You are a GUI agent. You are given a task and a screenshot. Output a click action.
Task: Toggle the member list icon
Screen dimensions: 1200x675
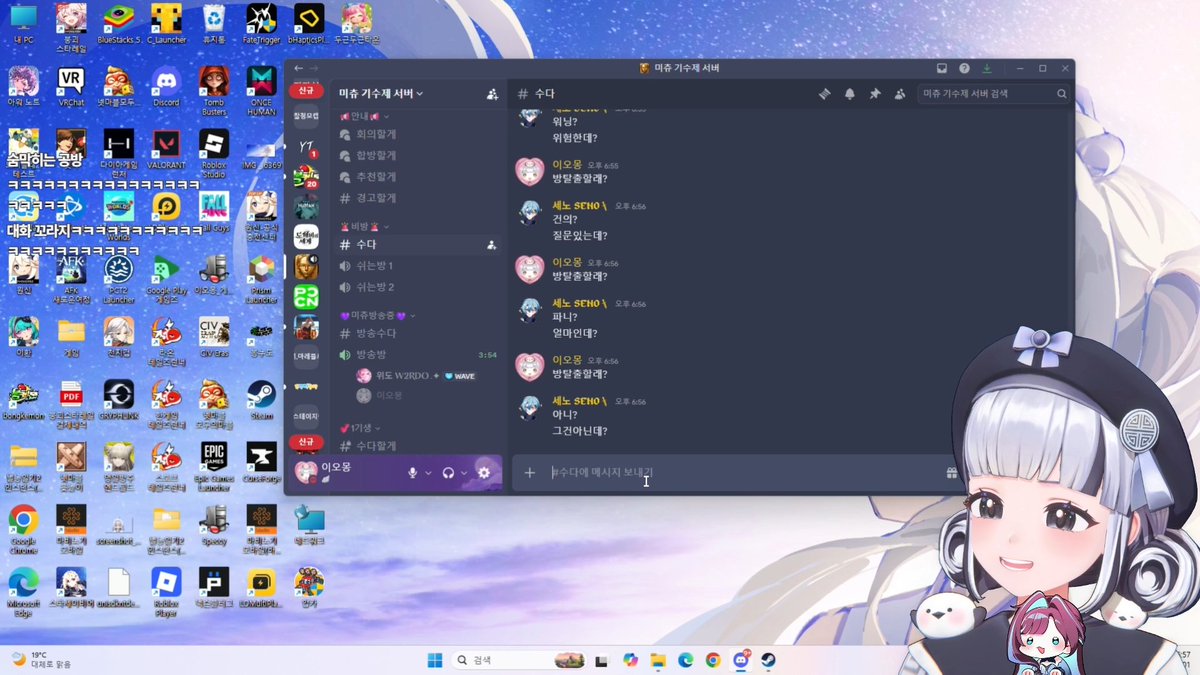[900, 93]
